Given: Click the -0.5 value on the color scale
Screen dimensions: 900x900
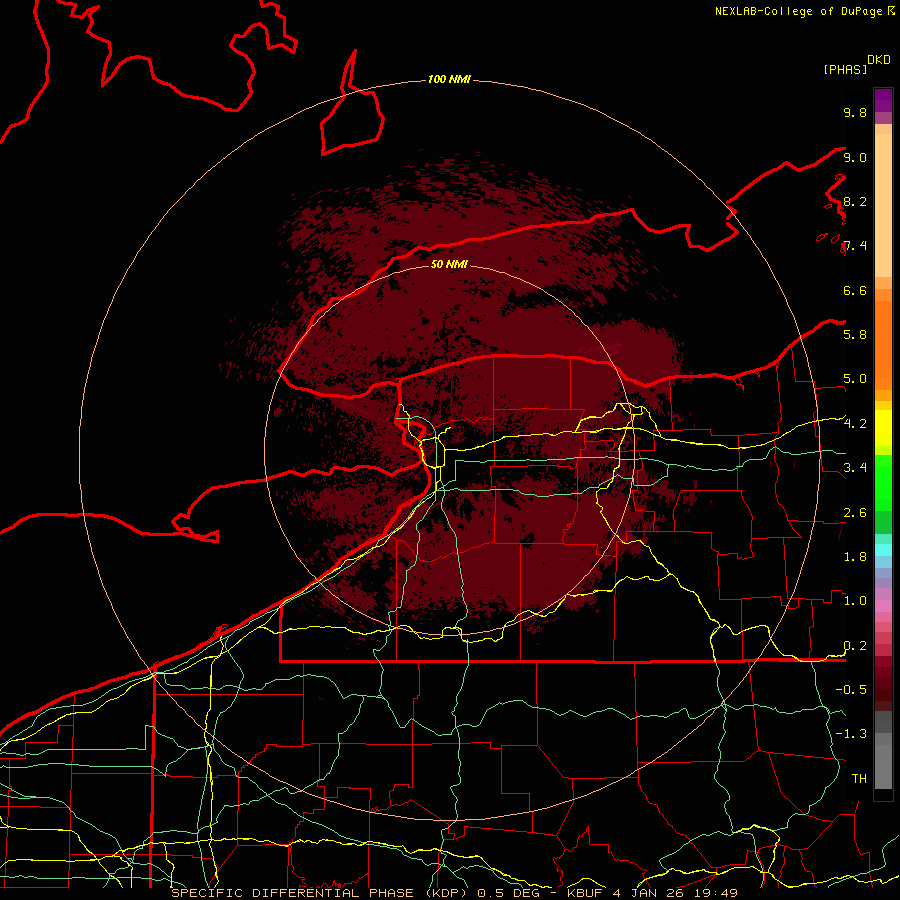Looking at the screenshot, I should click(851, 689).
